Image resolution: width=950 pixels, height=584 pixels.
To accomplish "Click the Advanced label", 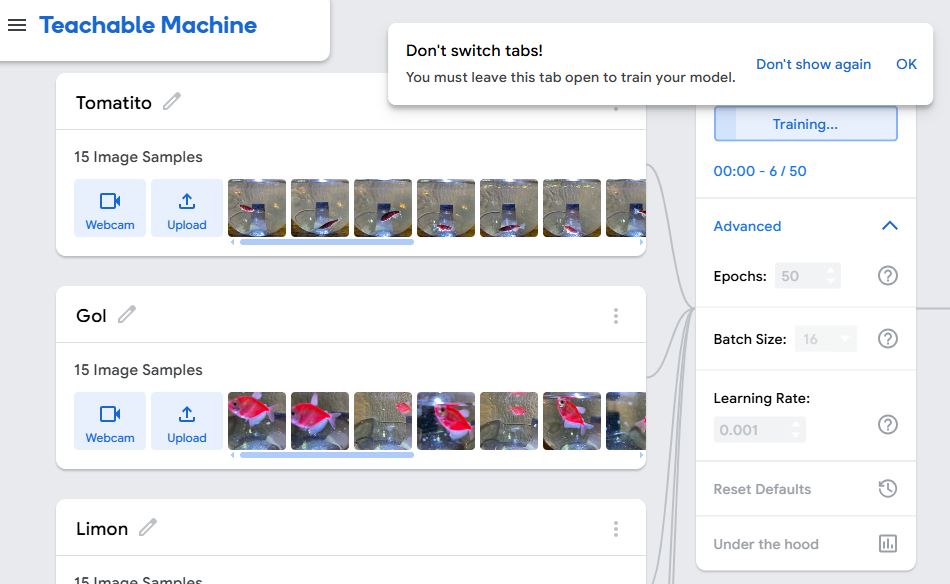I will coord(747,226).
